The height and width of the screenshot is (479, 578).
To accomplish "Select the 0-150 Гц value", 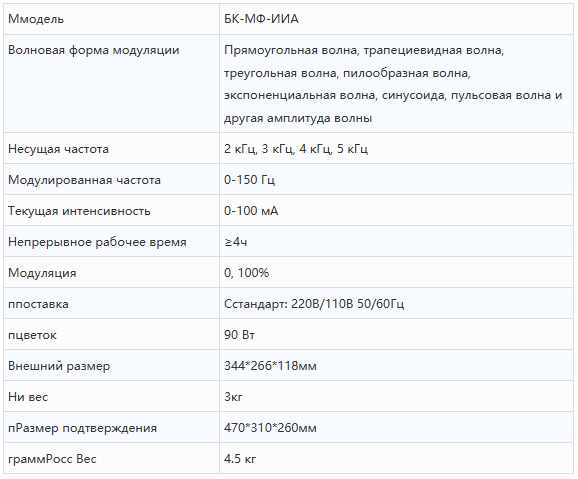I will 249,180.
